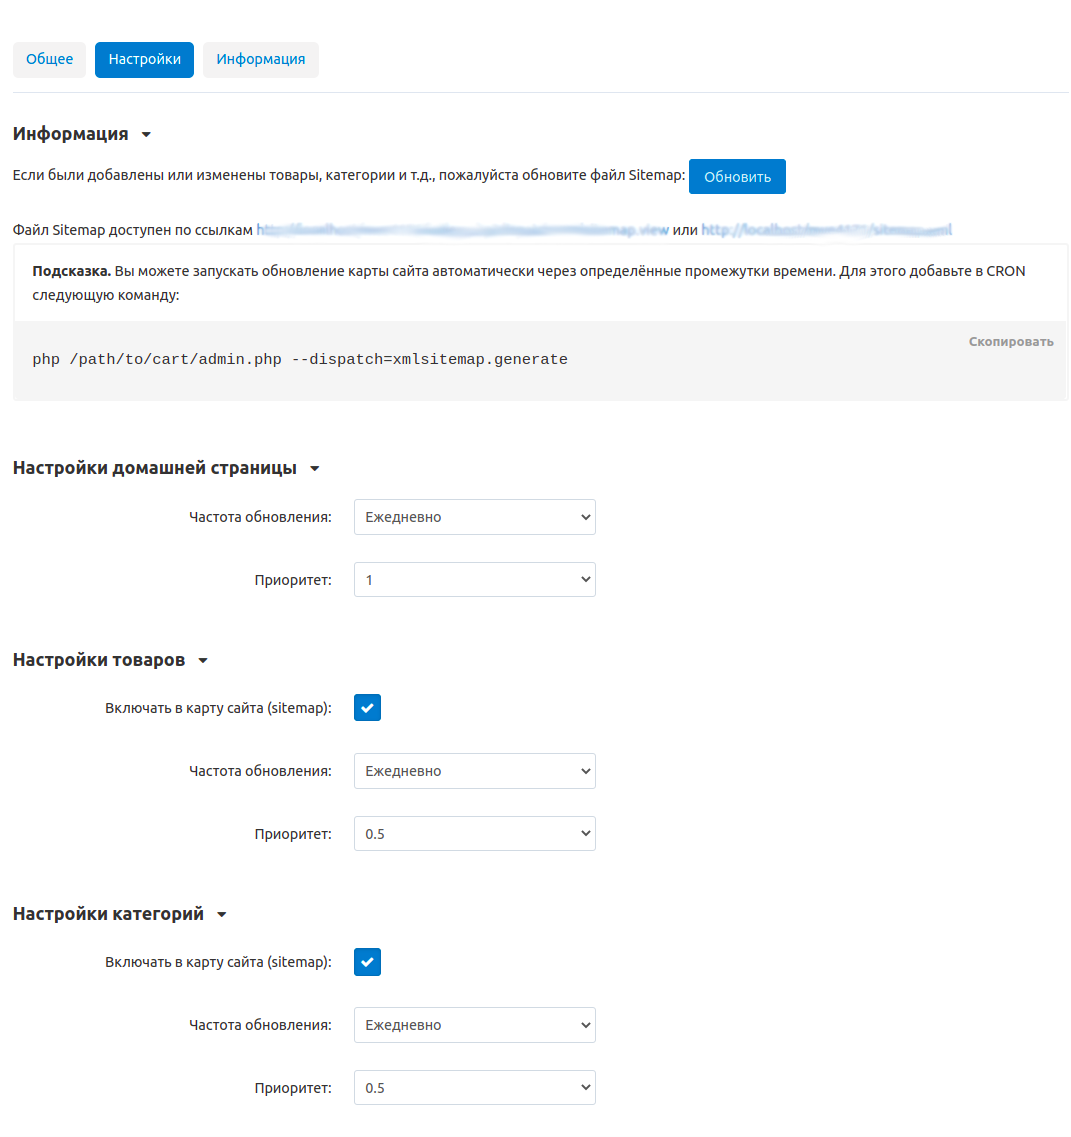Screen dimensions: 1071x1137
Task: Open the first blurred sitemap link
Action: (x=462, y=230)
